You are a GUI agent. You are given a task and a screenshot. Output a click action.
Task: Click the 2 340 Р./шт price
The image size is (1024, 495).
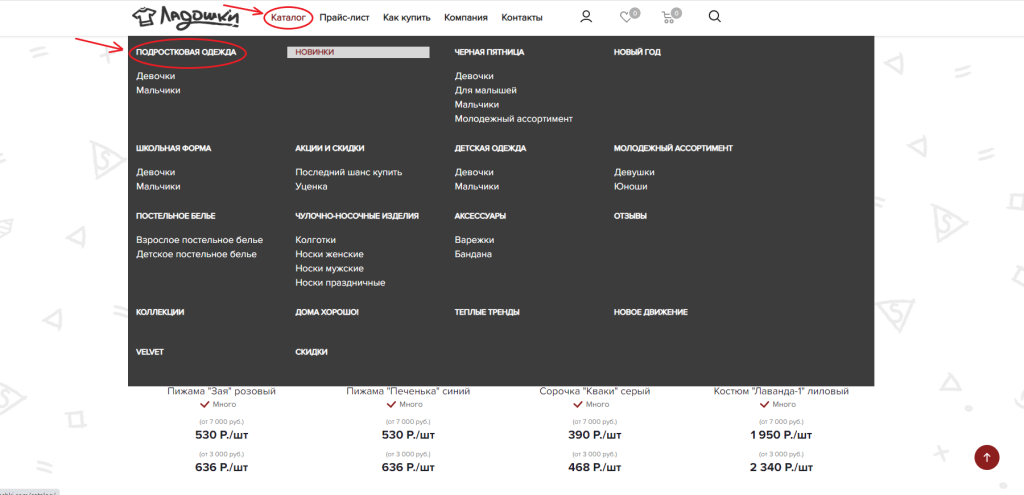tap(782, 467)
